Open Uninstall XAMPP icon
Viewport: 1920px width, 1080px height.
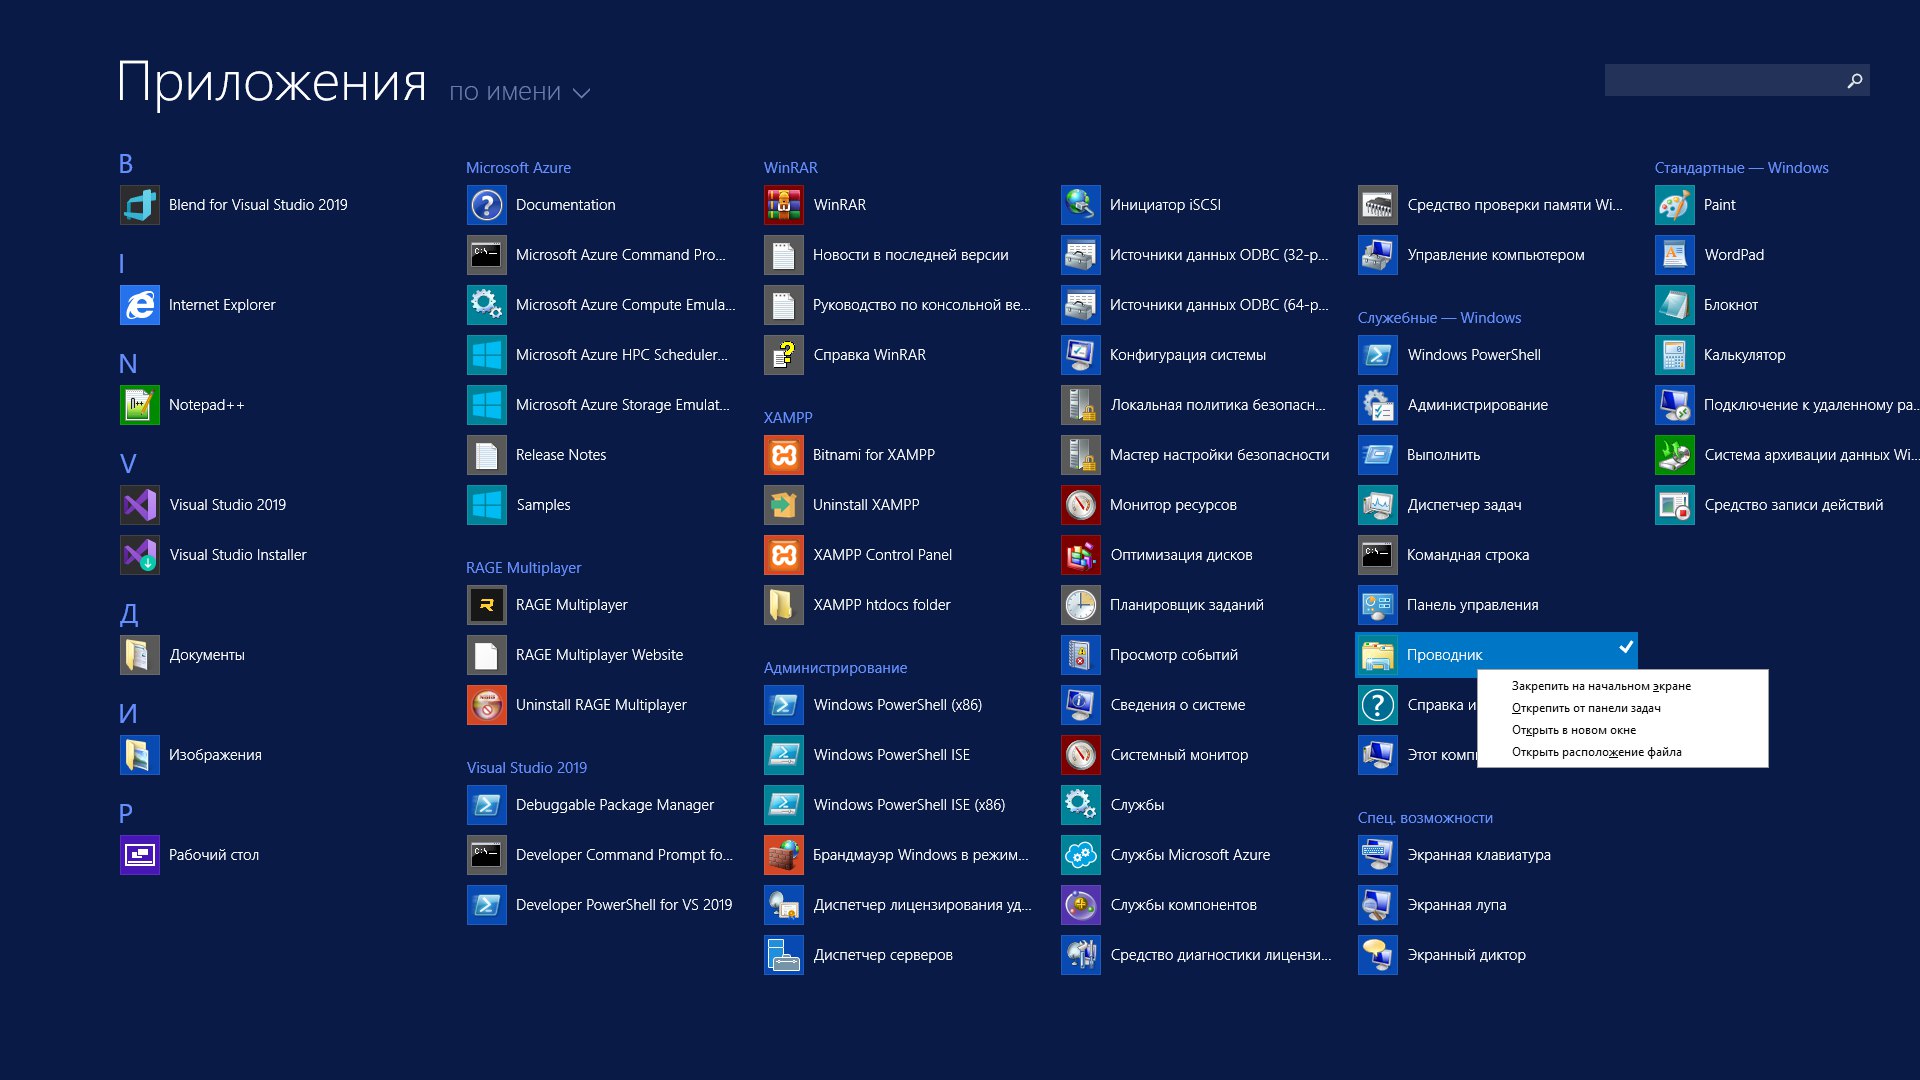[x=784, y=505]
